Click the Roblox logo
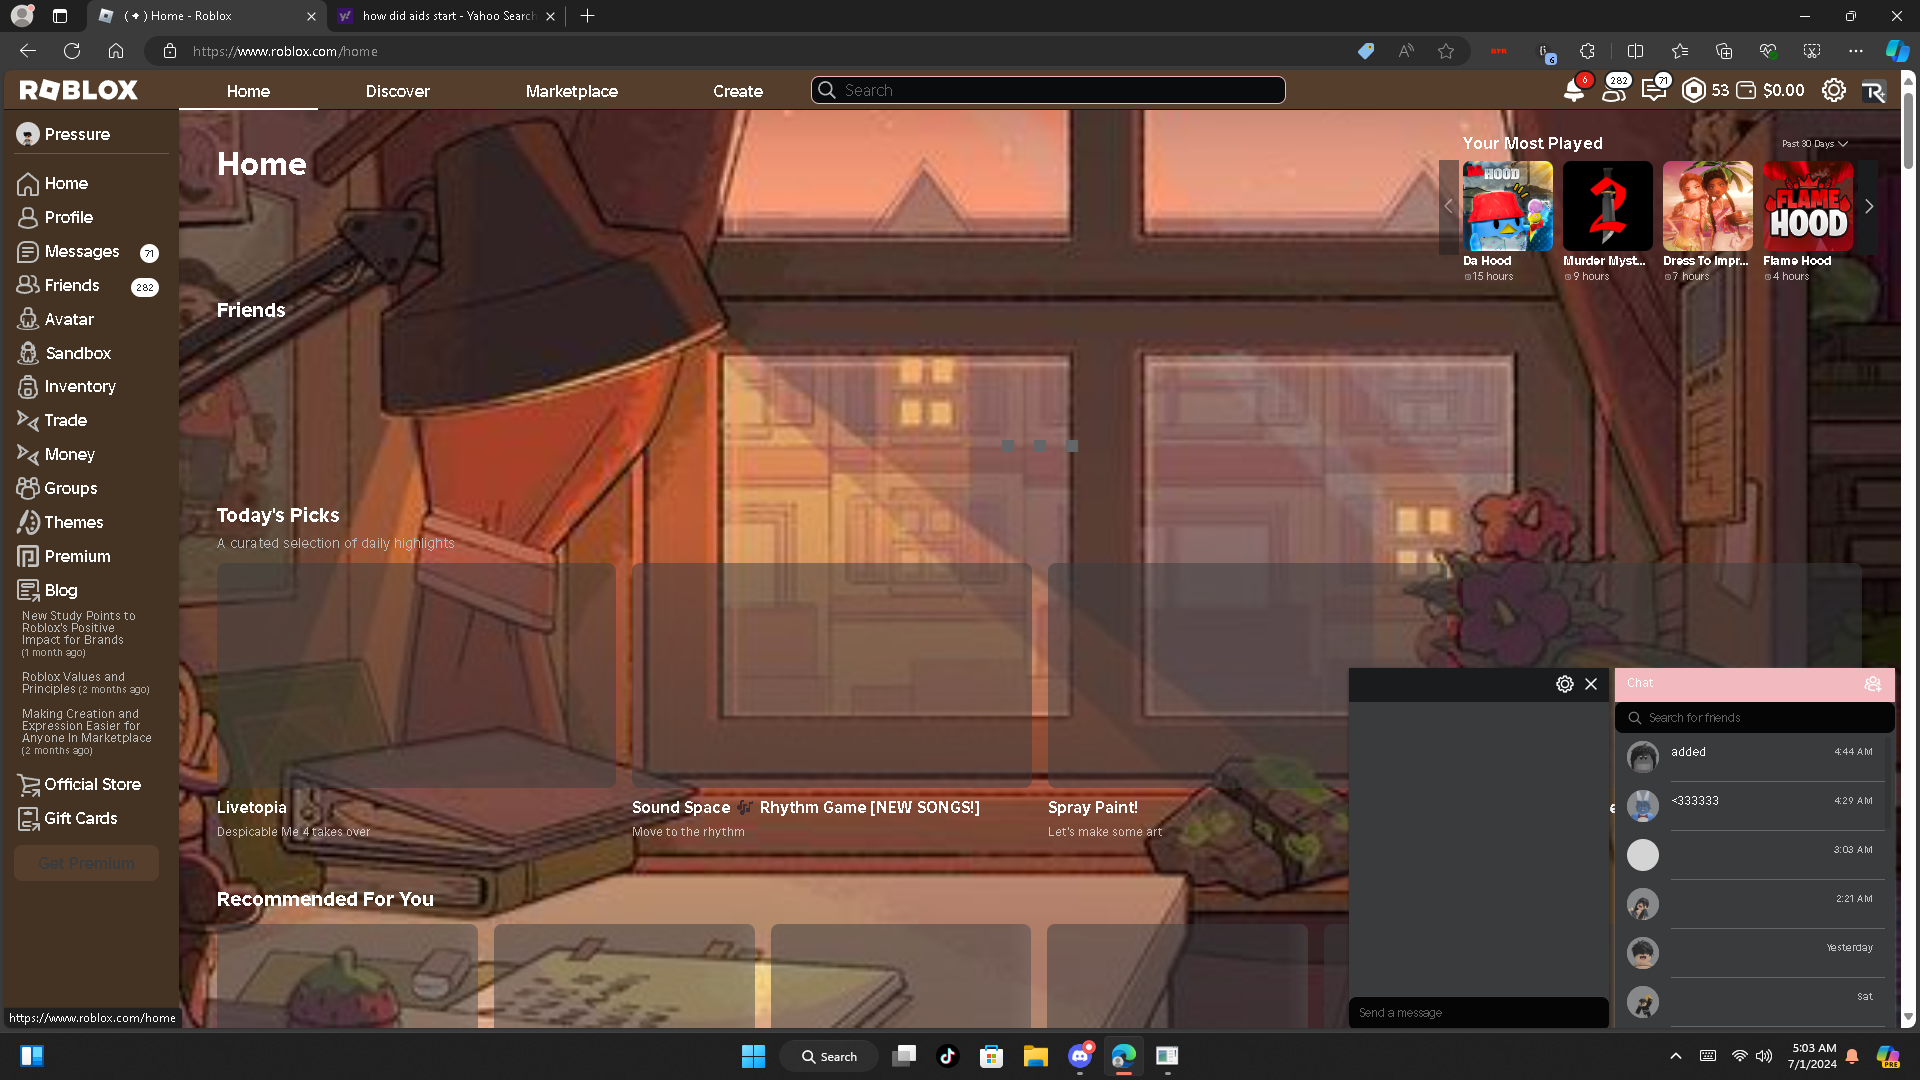Viewport: 1920px width, 1080px height. pyautogui.click(x=78, y=90)
